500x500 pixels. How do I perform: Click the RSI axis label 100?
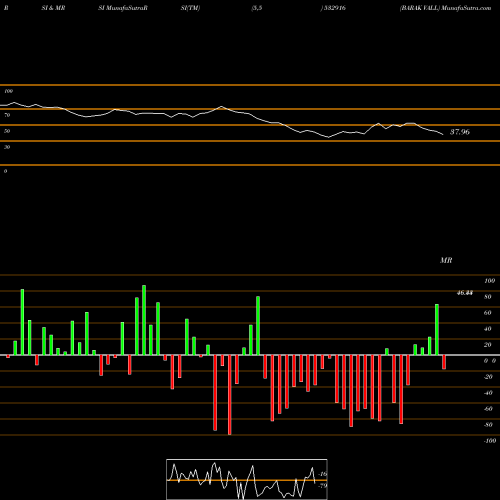(9, 91)
